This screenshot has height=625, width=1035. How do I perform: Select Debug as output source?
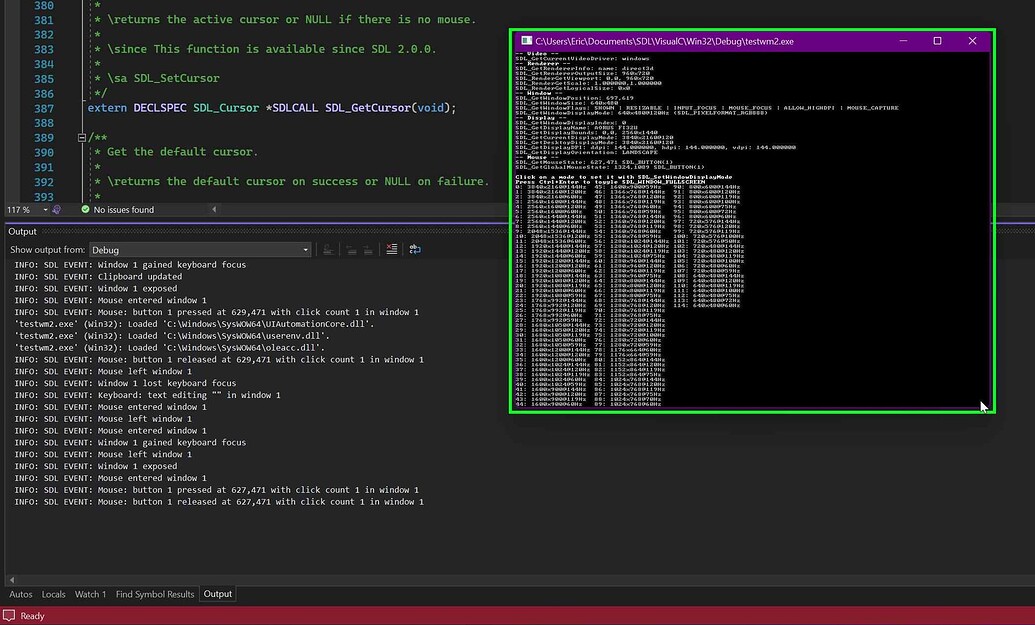pos(200,249)
